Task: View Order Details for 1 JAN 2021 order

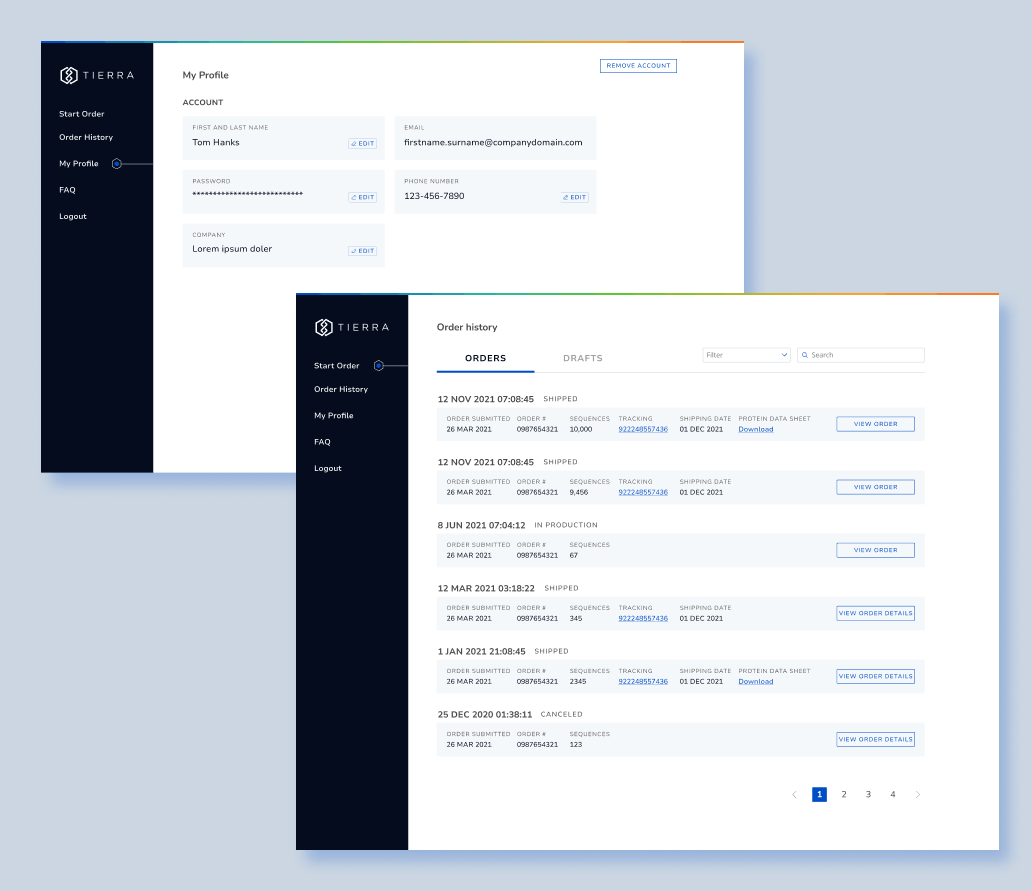Action: point(875,676)
